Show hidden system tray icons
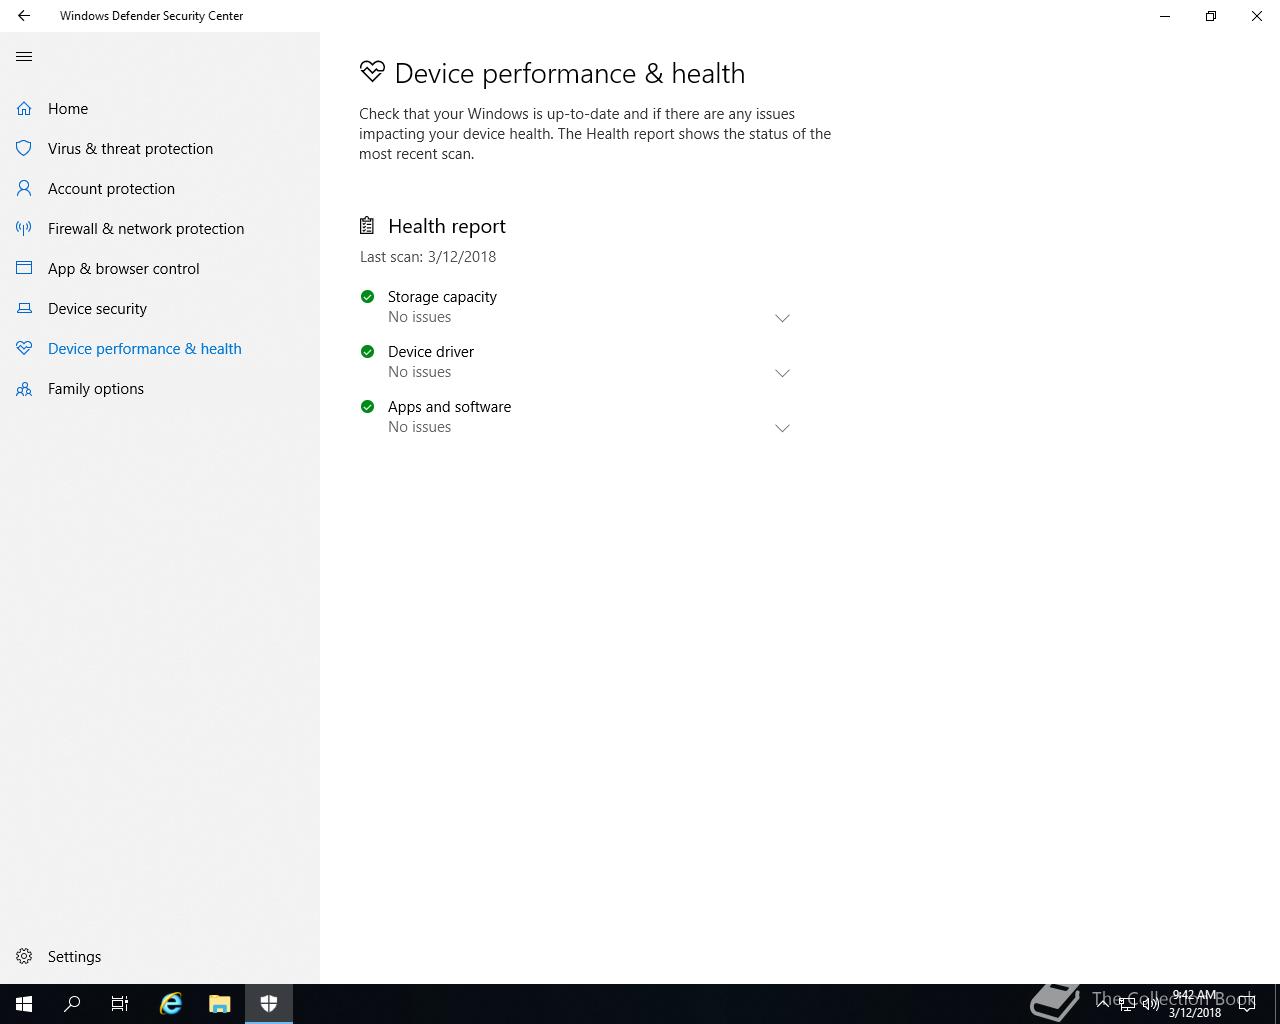 tap(1103, 1004)
